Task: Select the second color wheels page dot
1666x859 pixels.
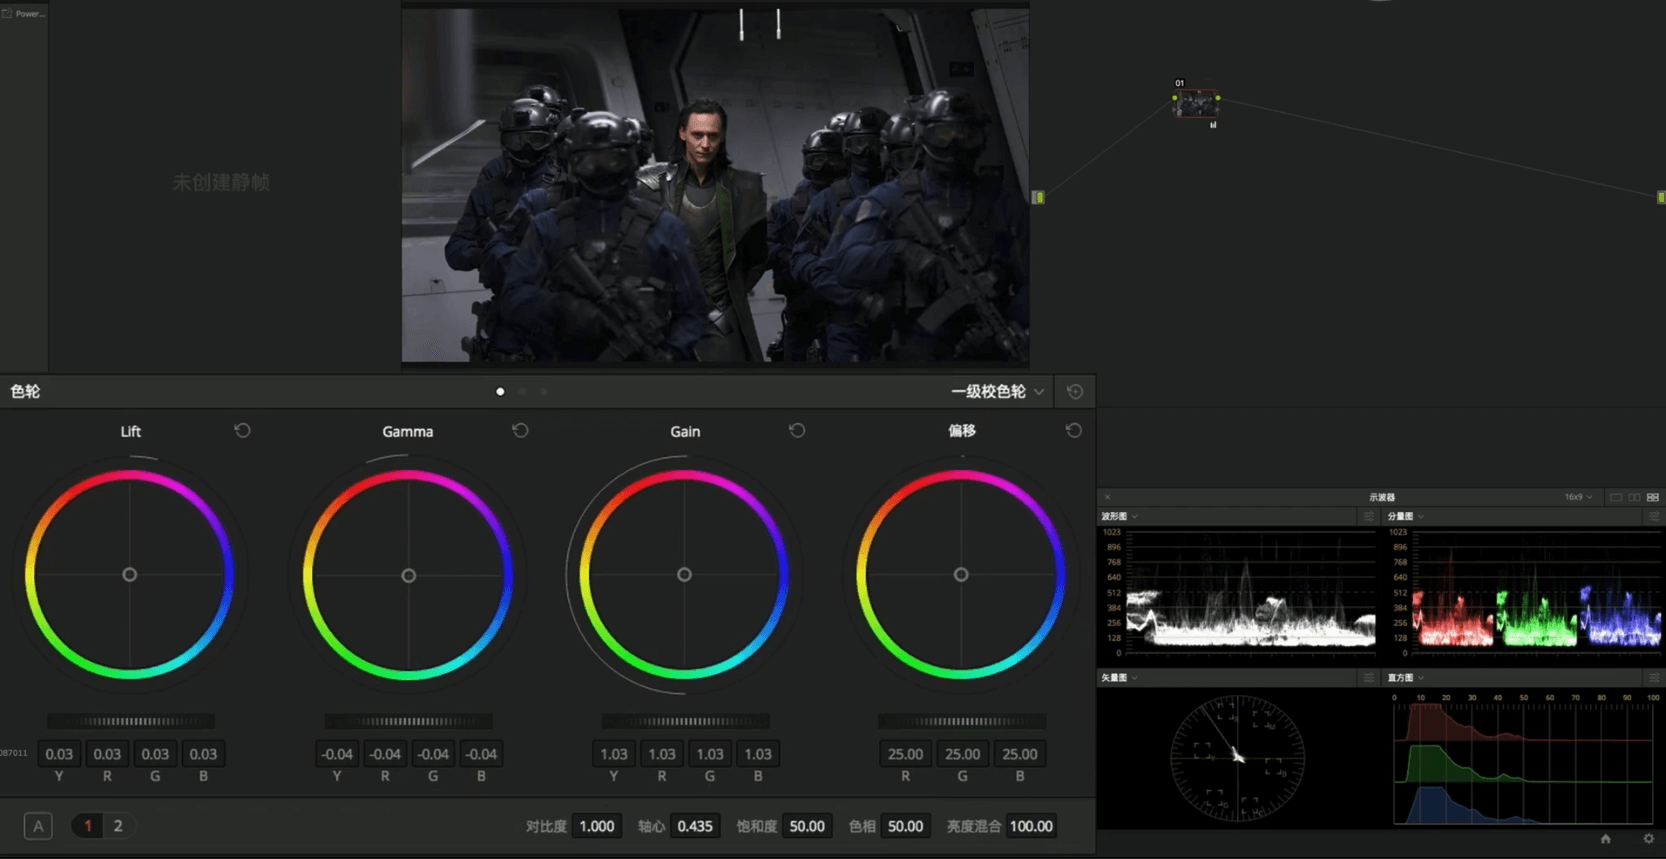Action: [x=522, y=392]
